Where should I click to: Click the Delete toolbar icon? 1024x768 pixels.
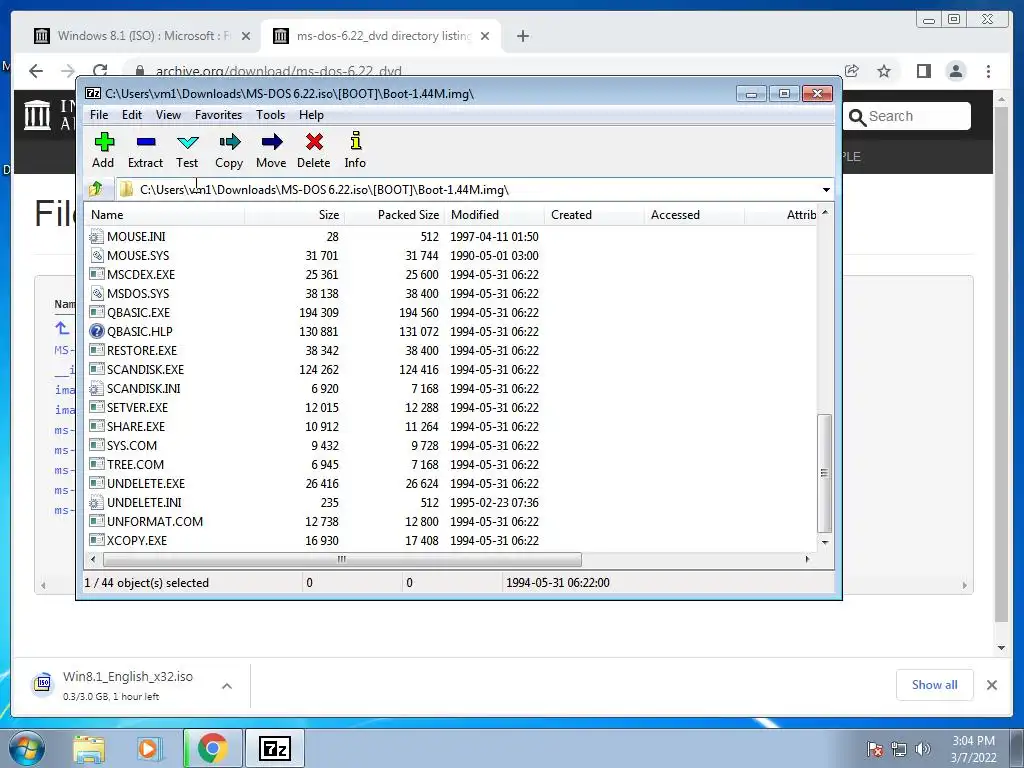pyautogui.click(x=314, y=142)
